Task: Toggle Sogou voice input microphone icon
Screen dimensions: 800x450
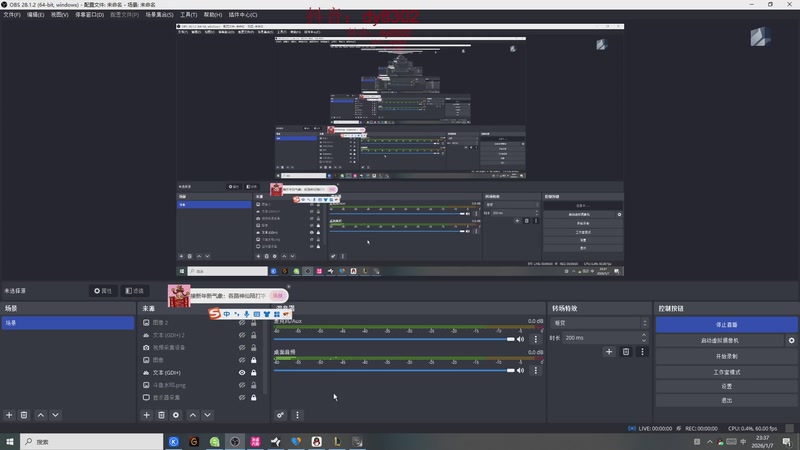Action: 246,314
